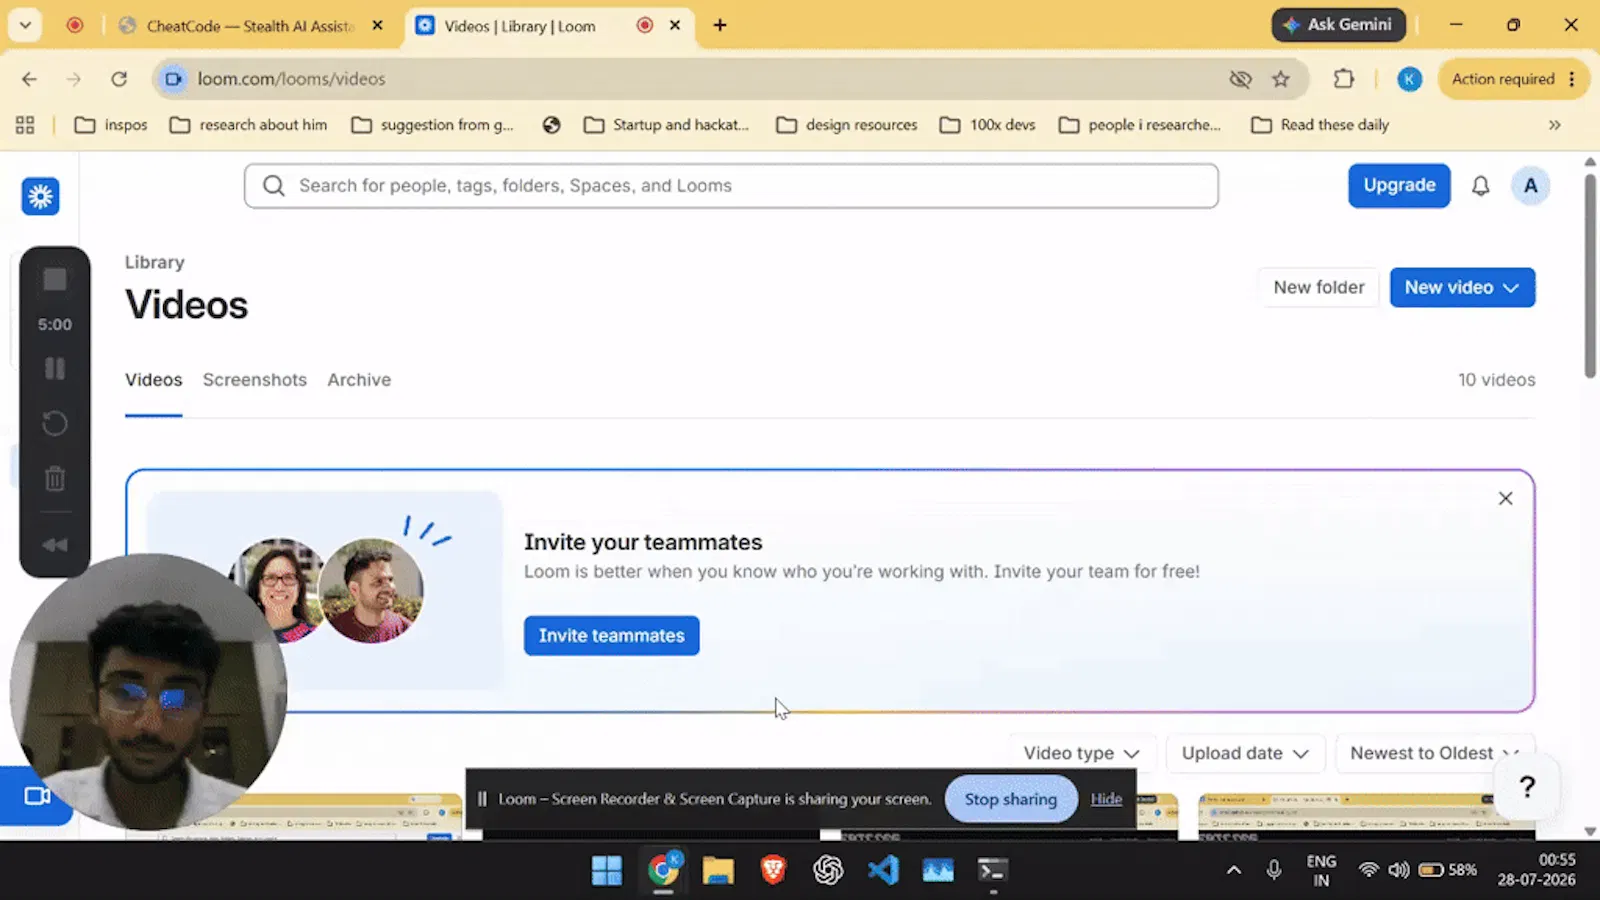This screenshot has height=900, width=1600.
Task: Restart the Loom recording
Action: (55, 424)
